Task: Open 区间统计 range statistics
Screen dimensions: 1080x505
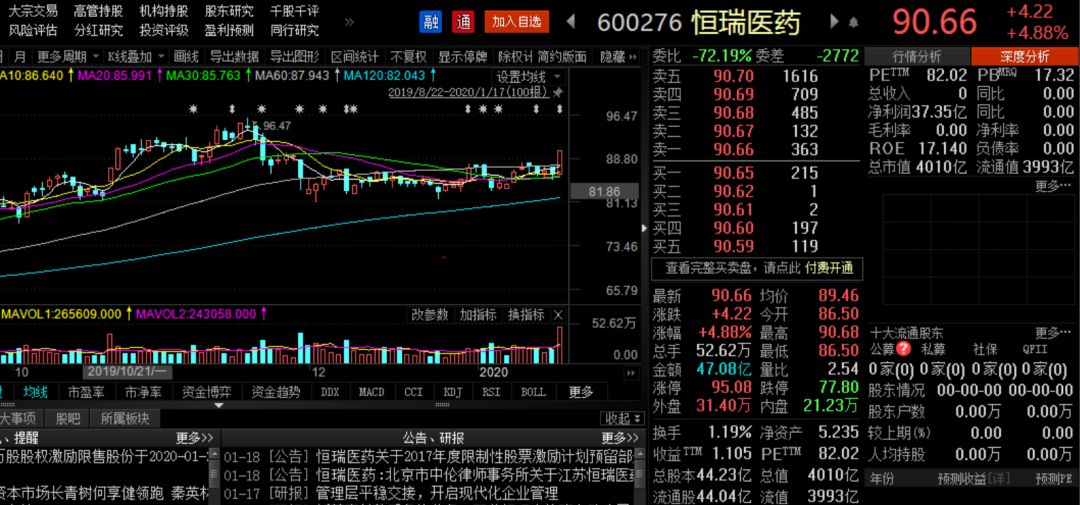Action: click(354, 56)
